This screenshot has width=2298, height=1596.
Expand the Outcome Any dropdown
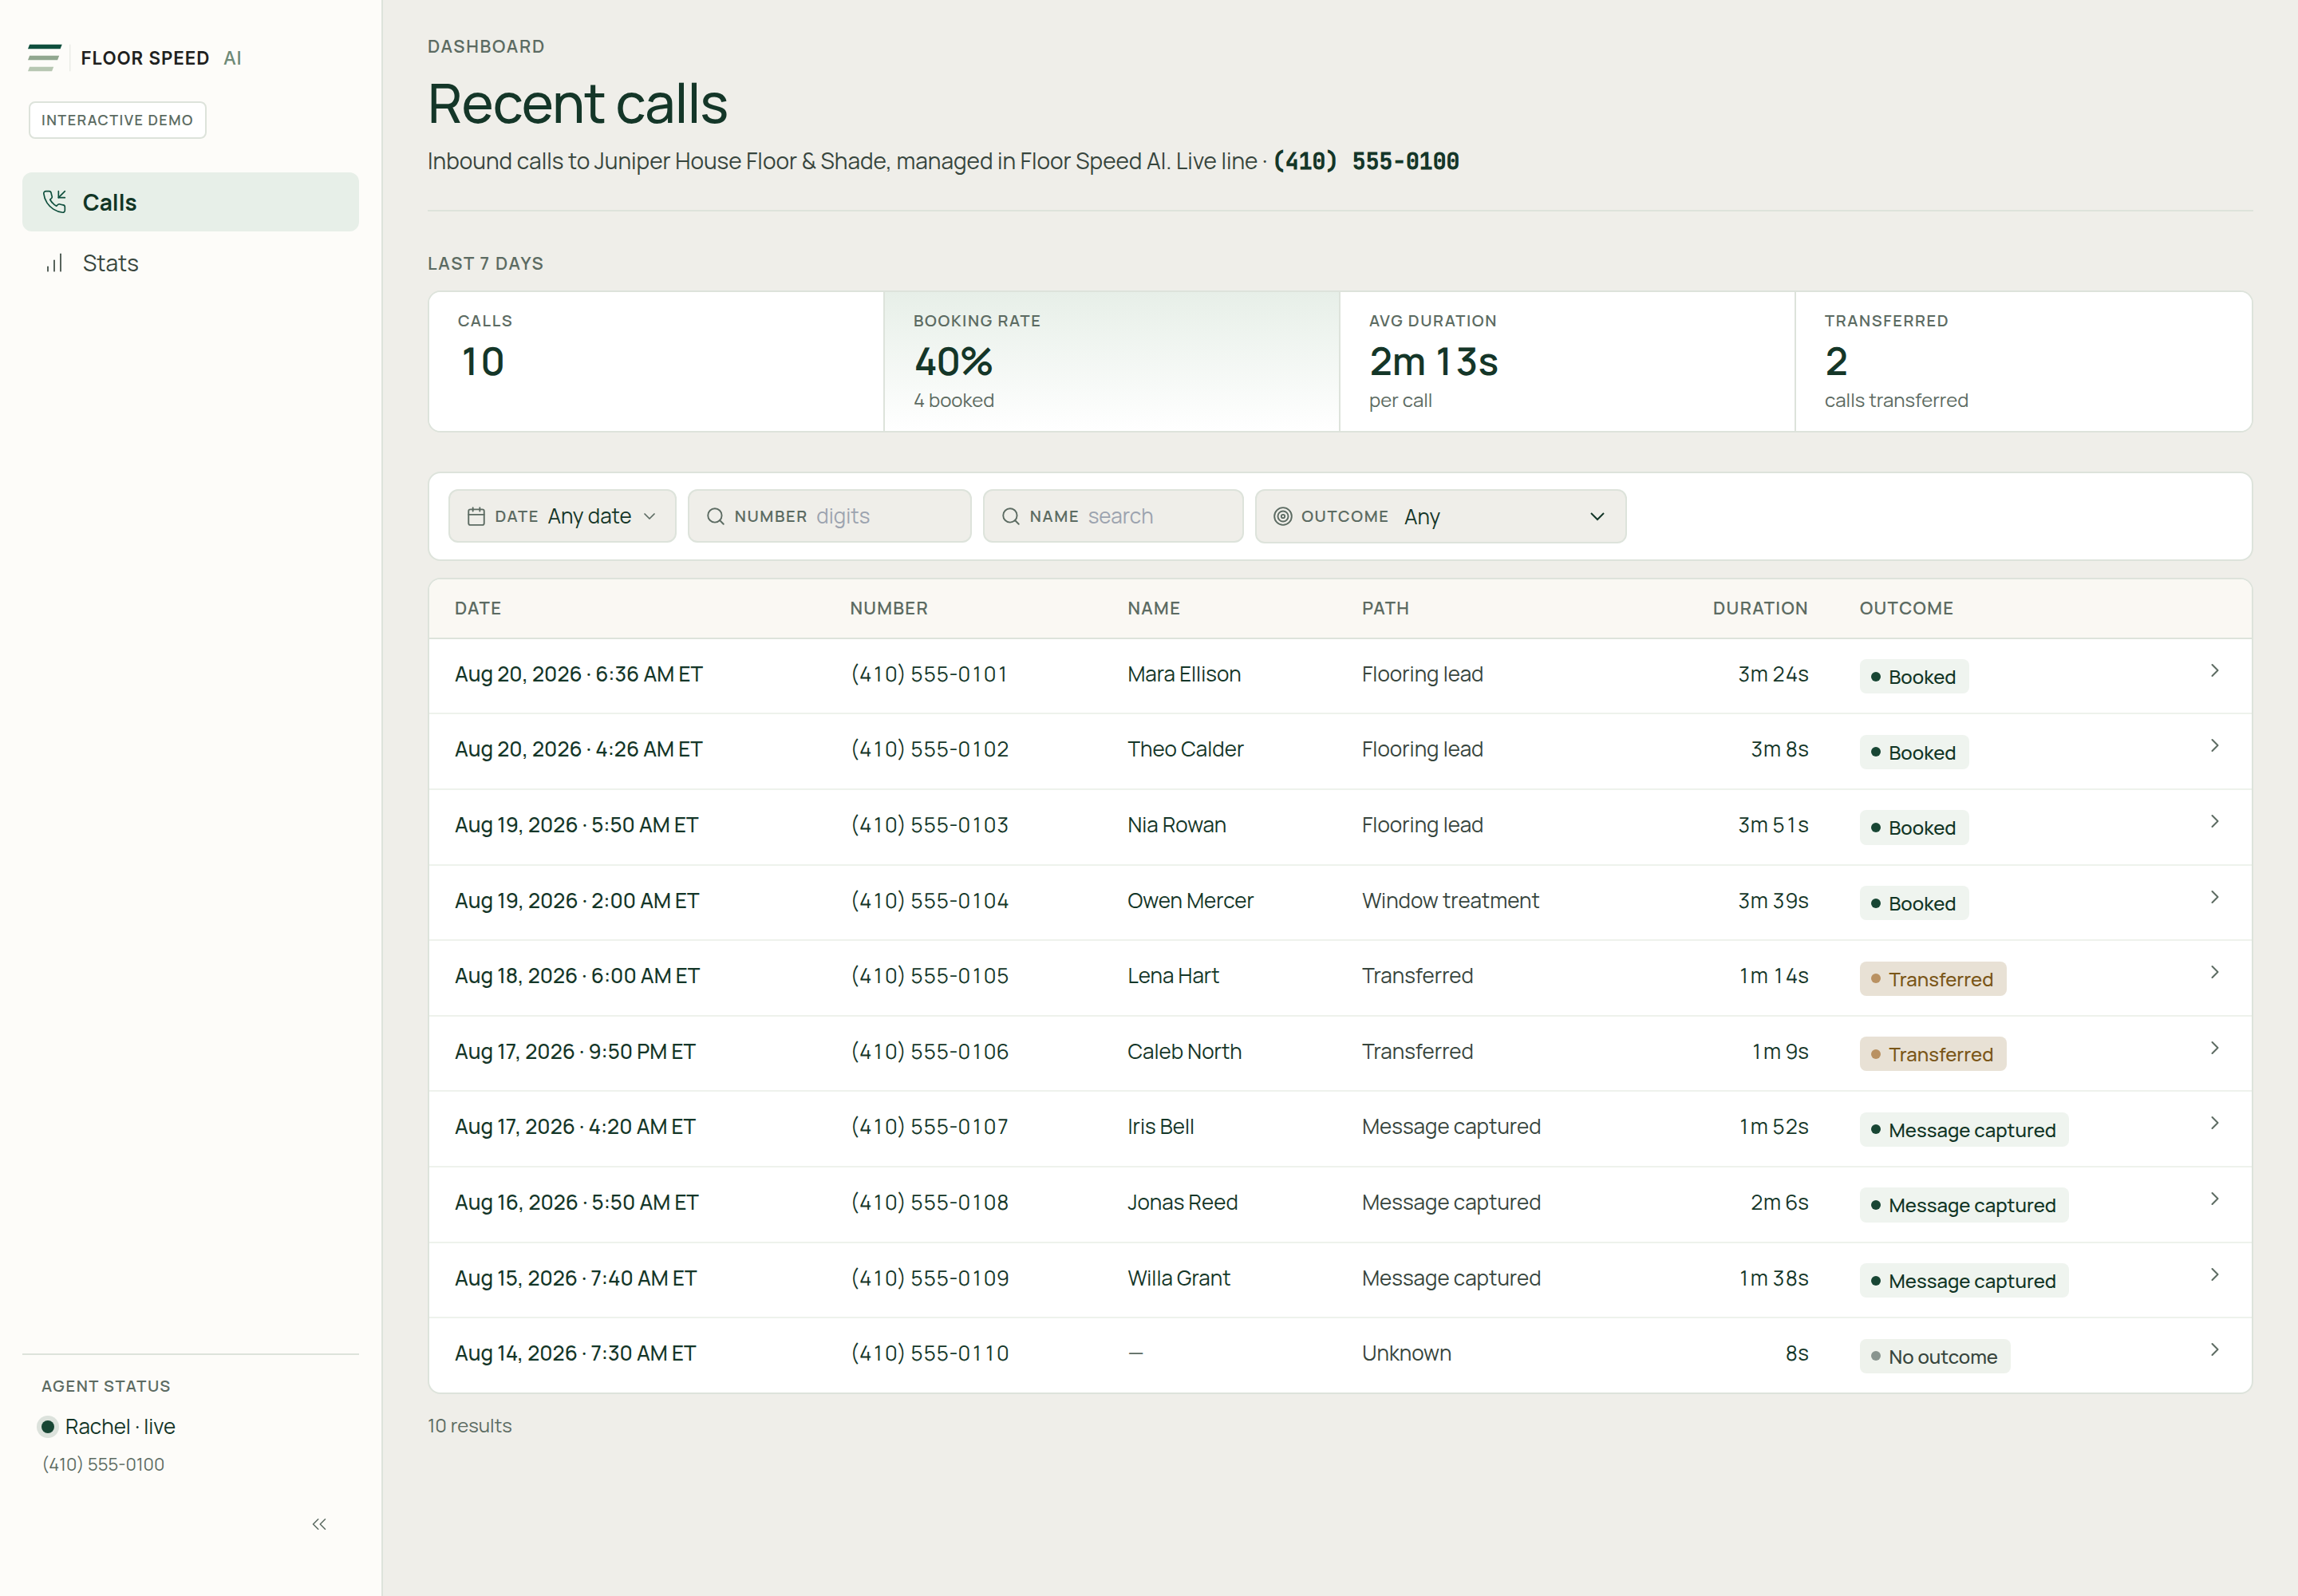click(1440, 516)
